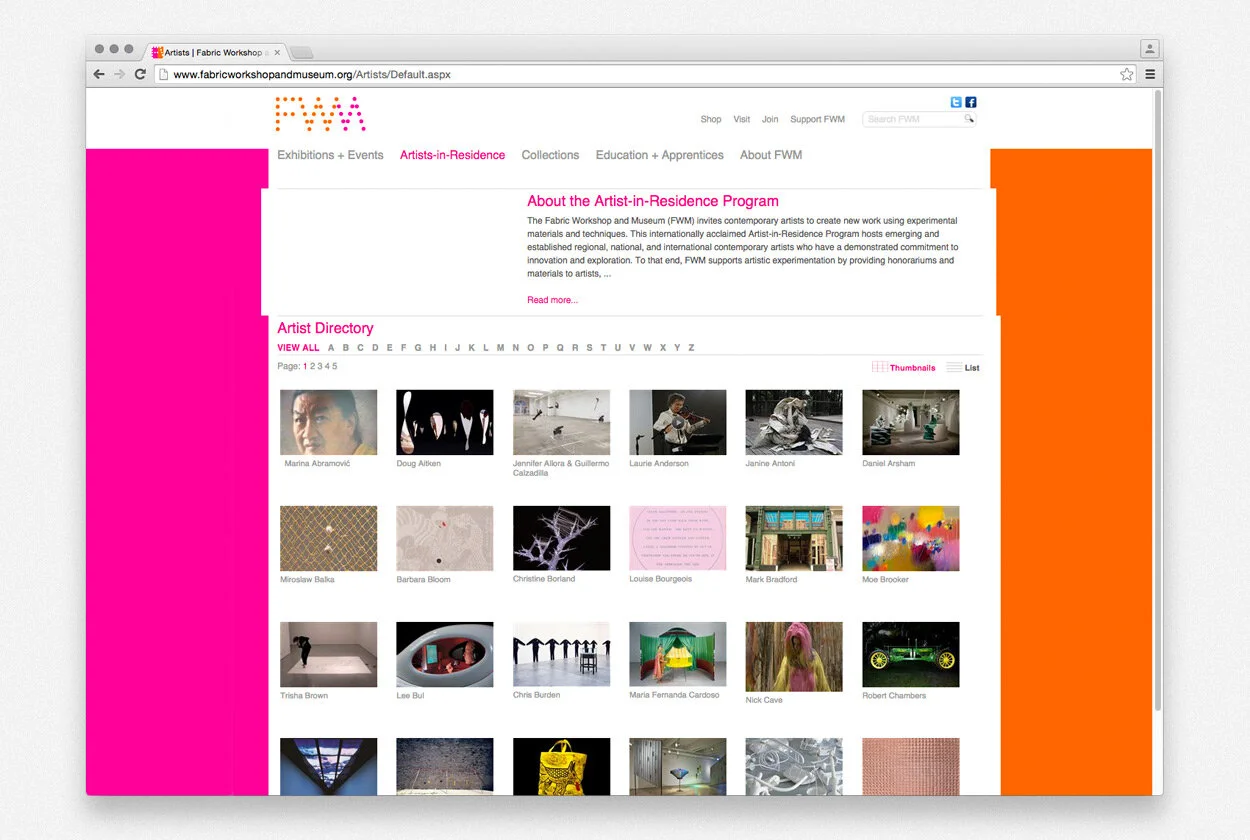
Task: Open a new browser tab
Action: (x=301, y=52)
